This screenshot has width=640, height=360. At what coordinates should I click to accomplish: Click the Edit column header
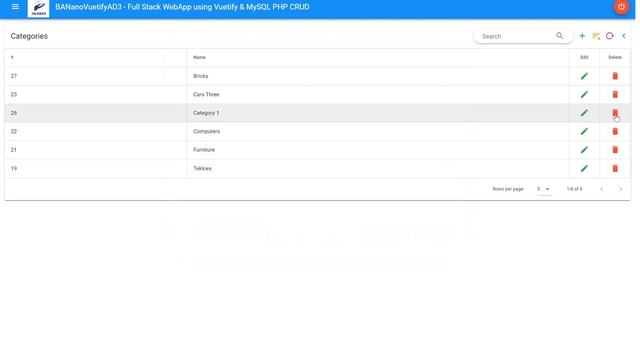point(584,58)
